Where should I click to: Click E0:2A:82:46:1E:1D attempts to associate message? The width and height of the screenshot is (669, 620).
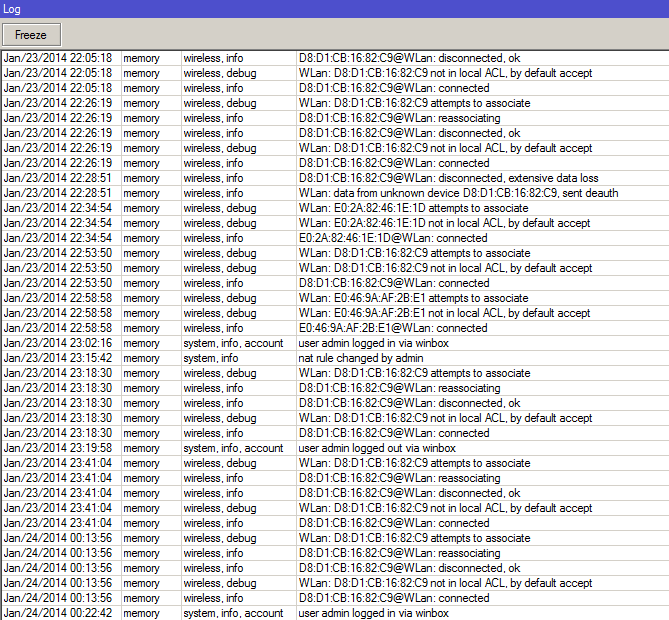tap(413, 208)
